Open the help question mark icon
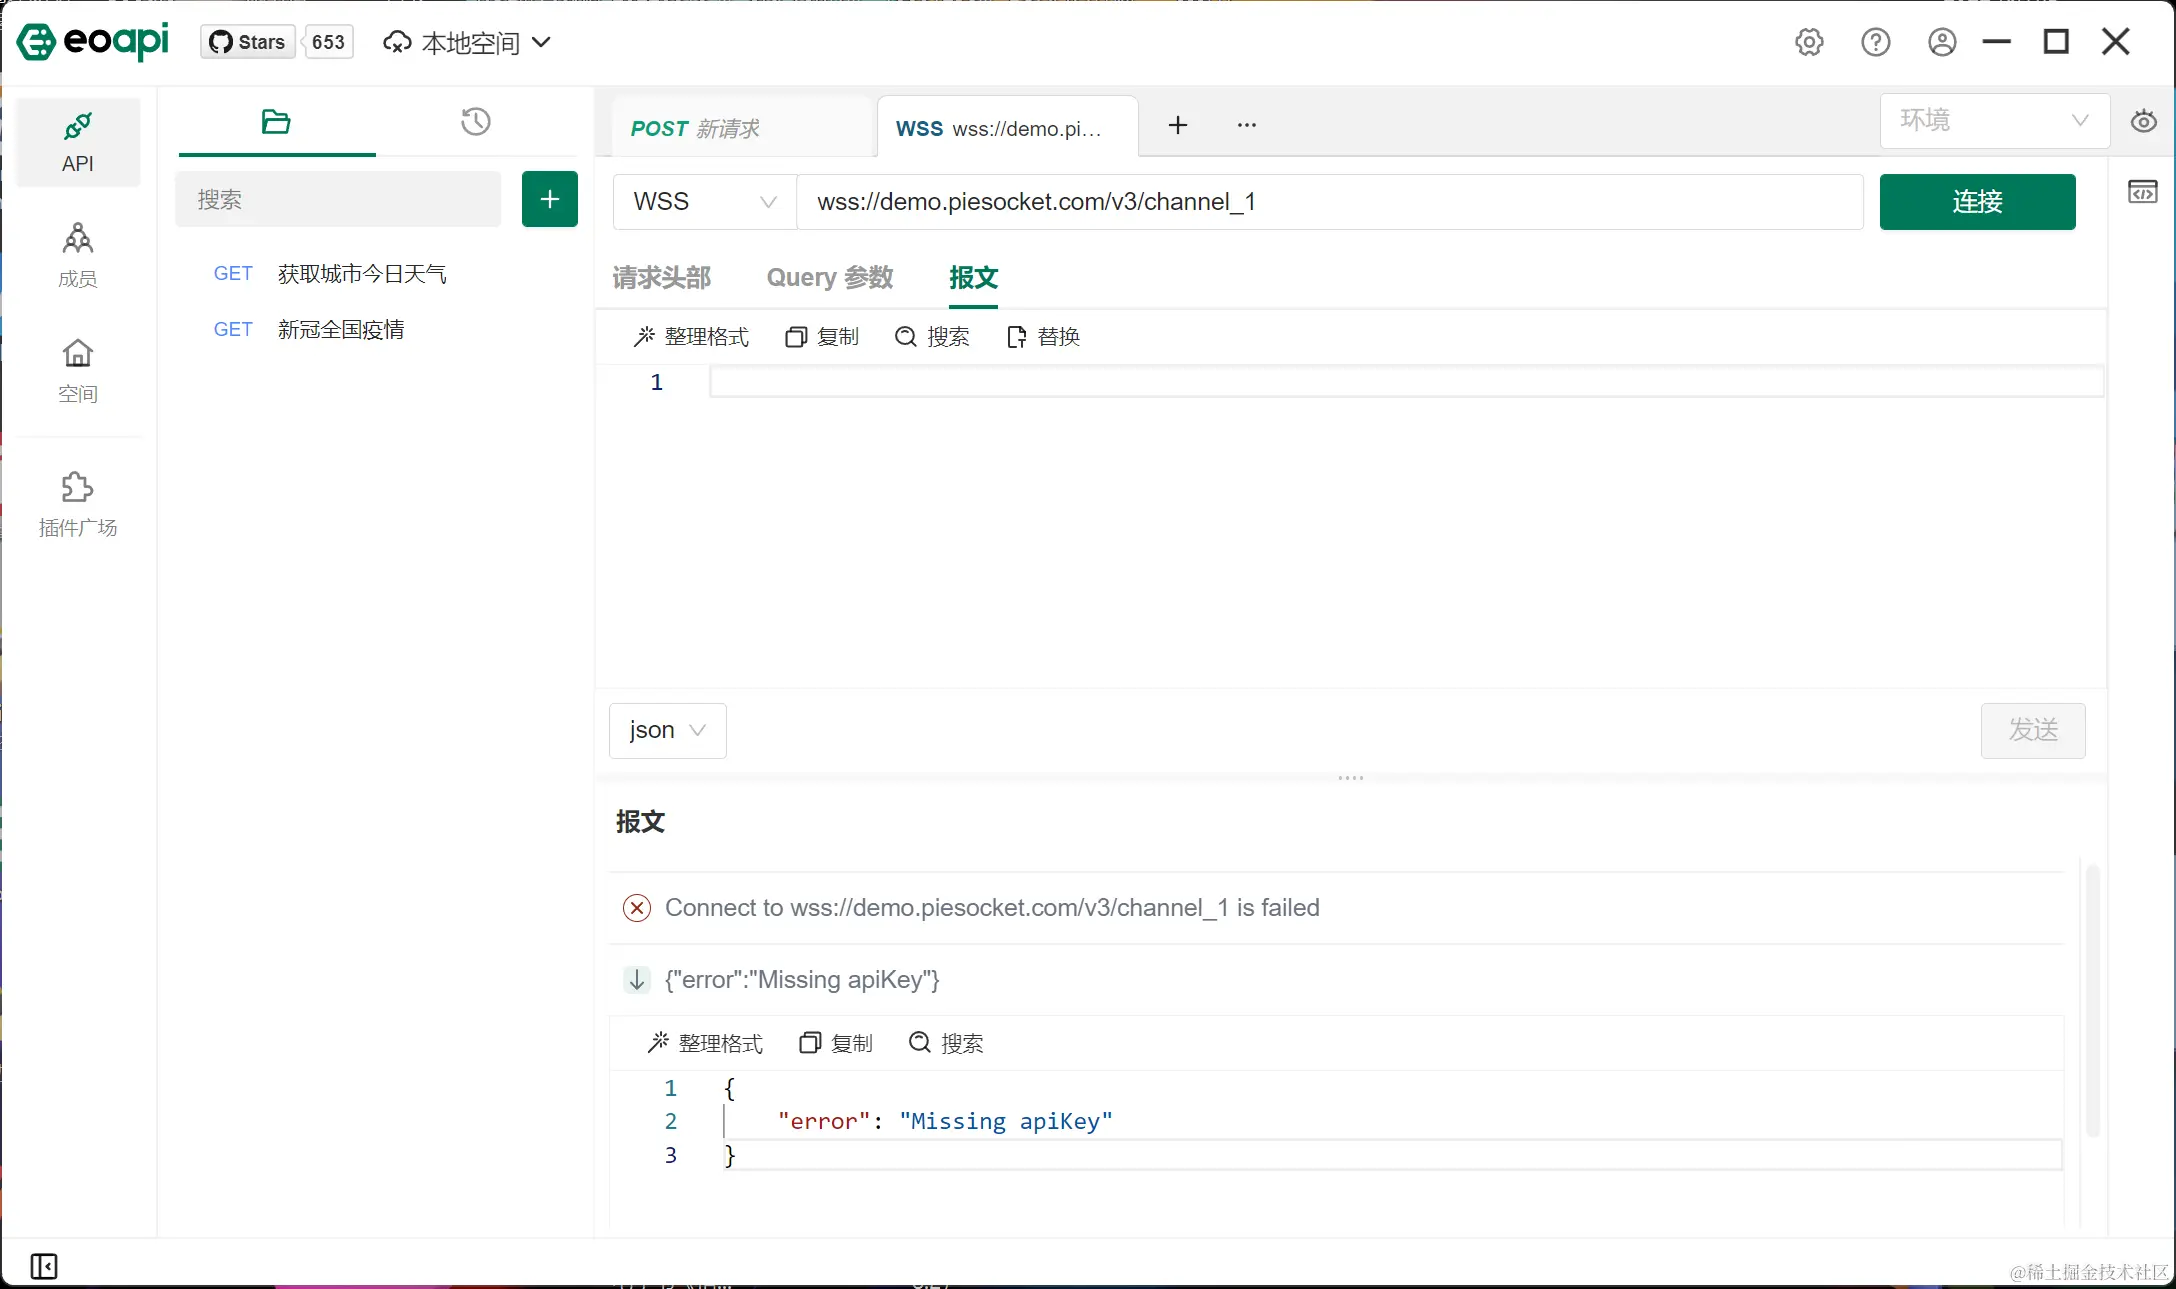The image size is (2176, 1289). point(1875,42)
